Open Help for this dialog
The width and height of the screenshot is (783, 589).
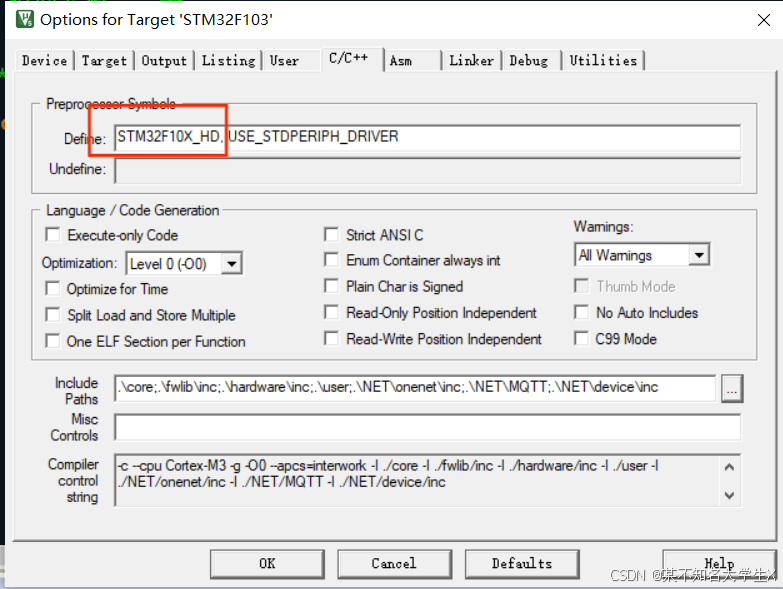[719, 564]
